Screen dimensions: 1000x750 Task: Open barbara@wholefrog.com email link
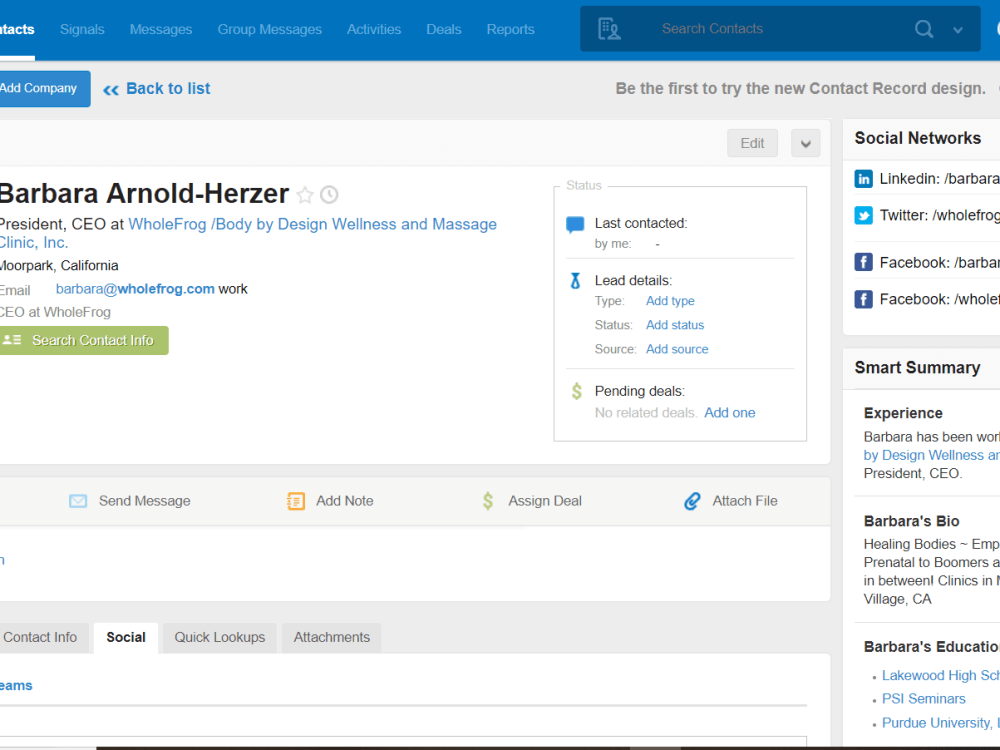pyautogui.click(x=135, y=289)
